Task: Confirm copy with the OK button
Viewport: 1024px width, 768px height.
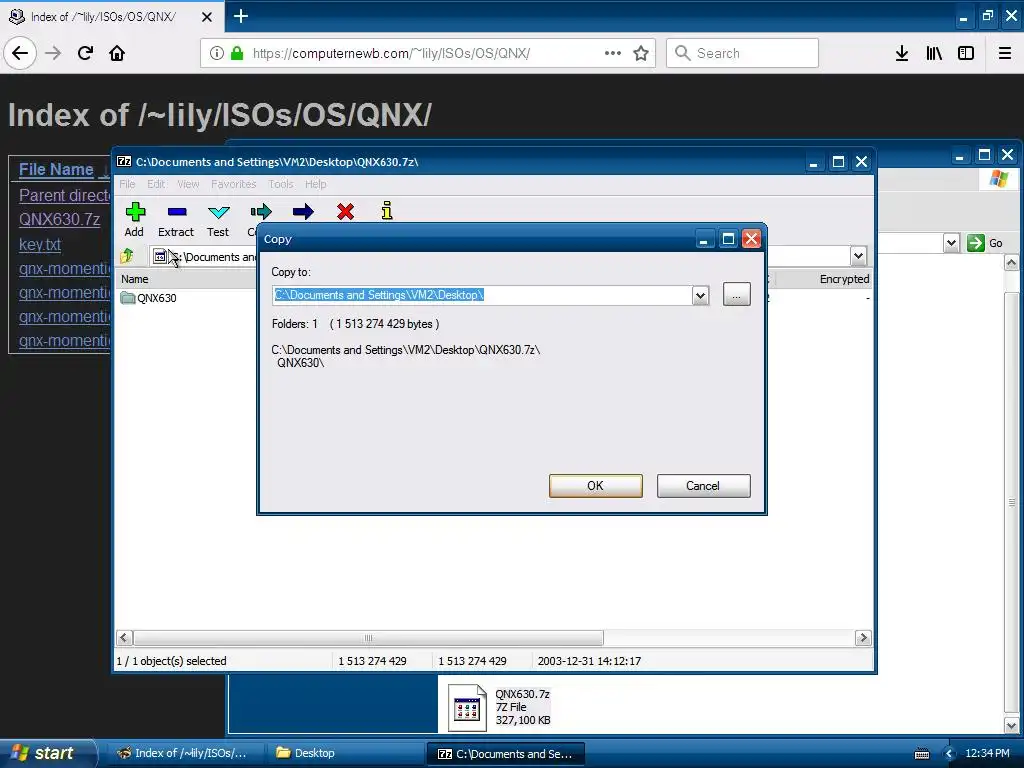Action: (x=596, y=486)
